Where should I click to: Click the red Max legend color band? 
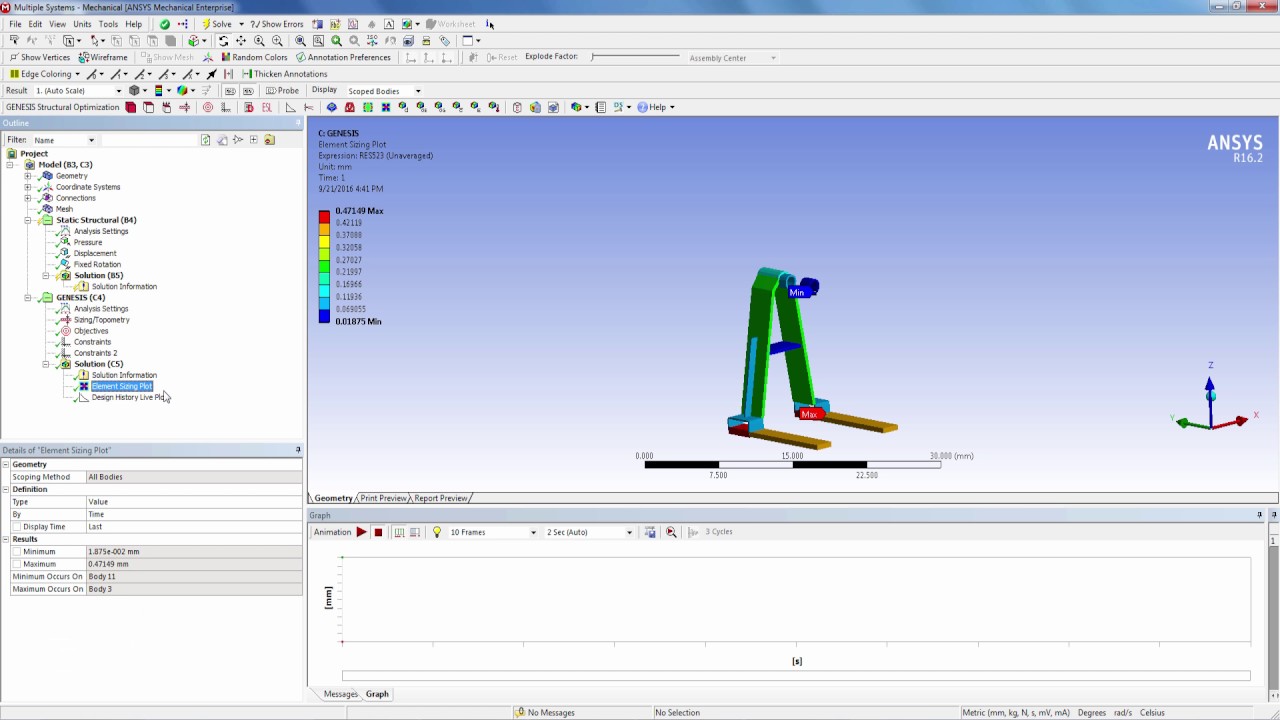tap(324, 216)
